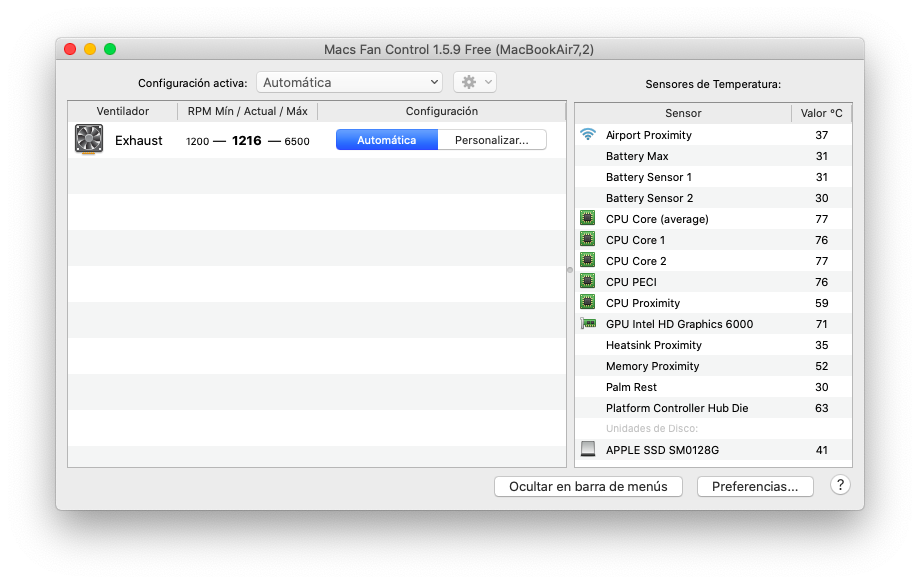The width and height of the screenshot is (920, 584).
Task: Click the Exhaust fan icon
Action: (89, 140)
